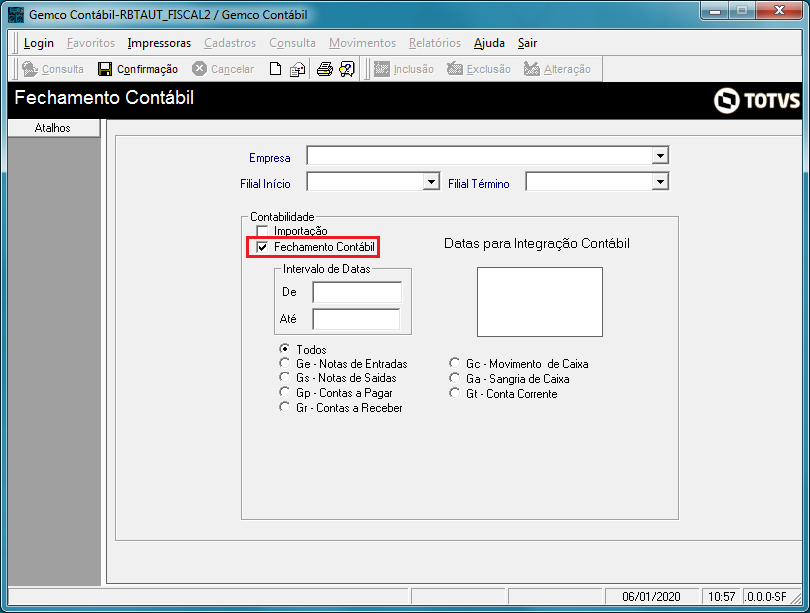Open the Relatórios menu
This screenshot has height=613, width=810.
coord(435,43)
